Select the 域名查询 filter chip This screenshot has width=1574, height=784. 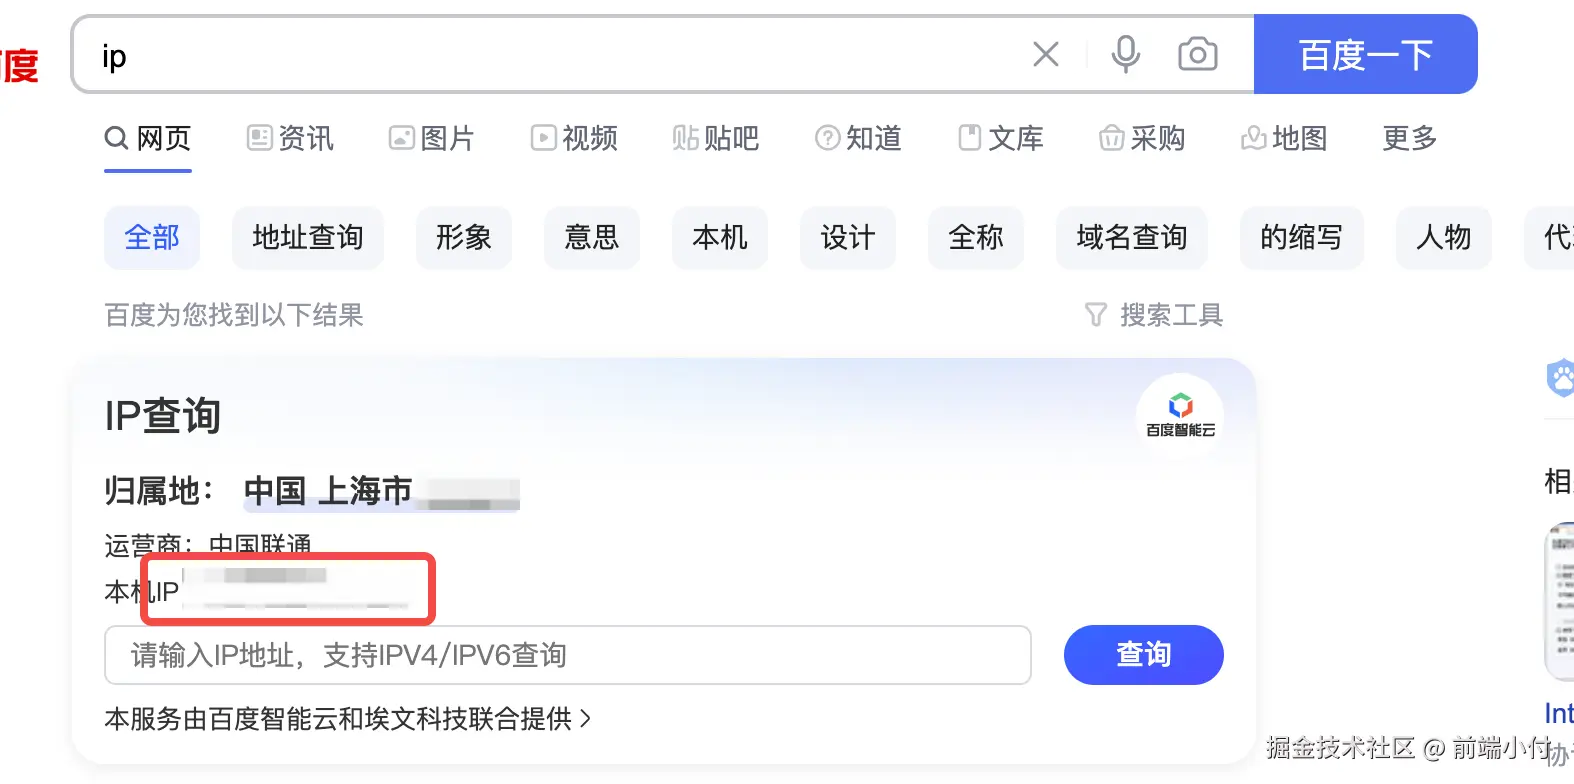coord(1131,238)
